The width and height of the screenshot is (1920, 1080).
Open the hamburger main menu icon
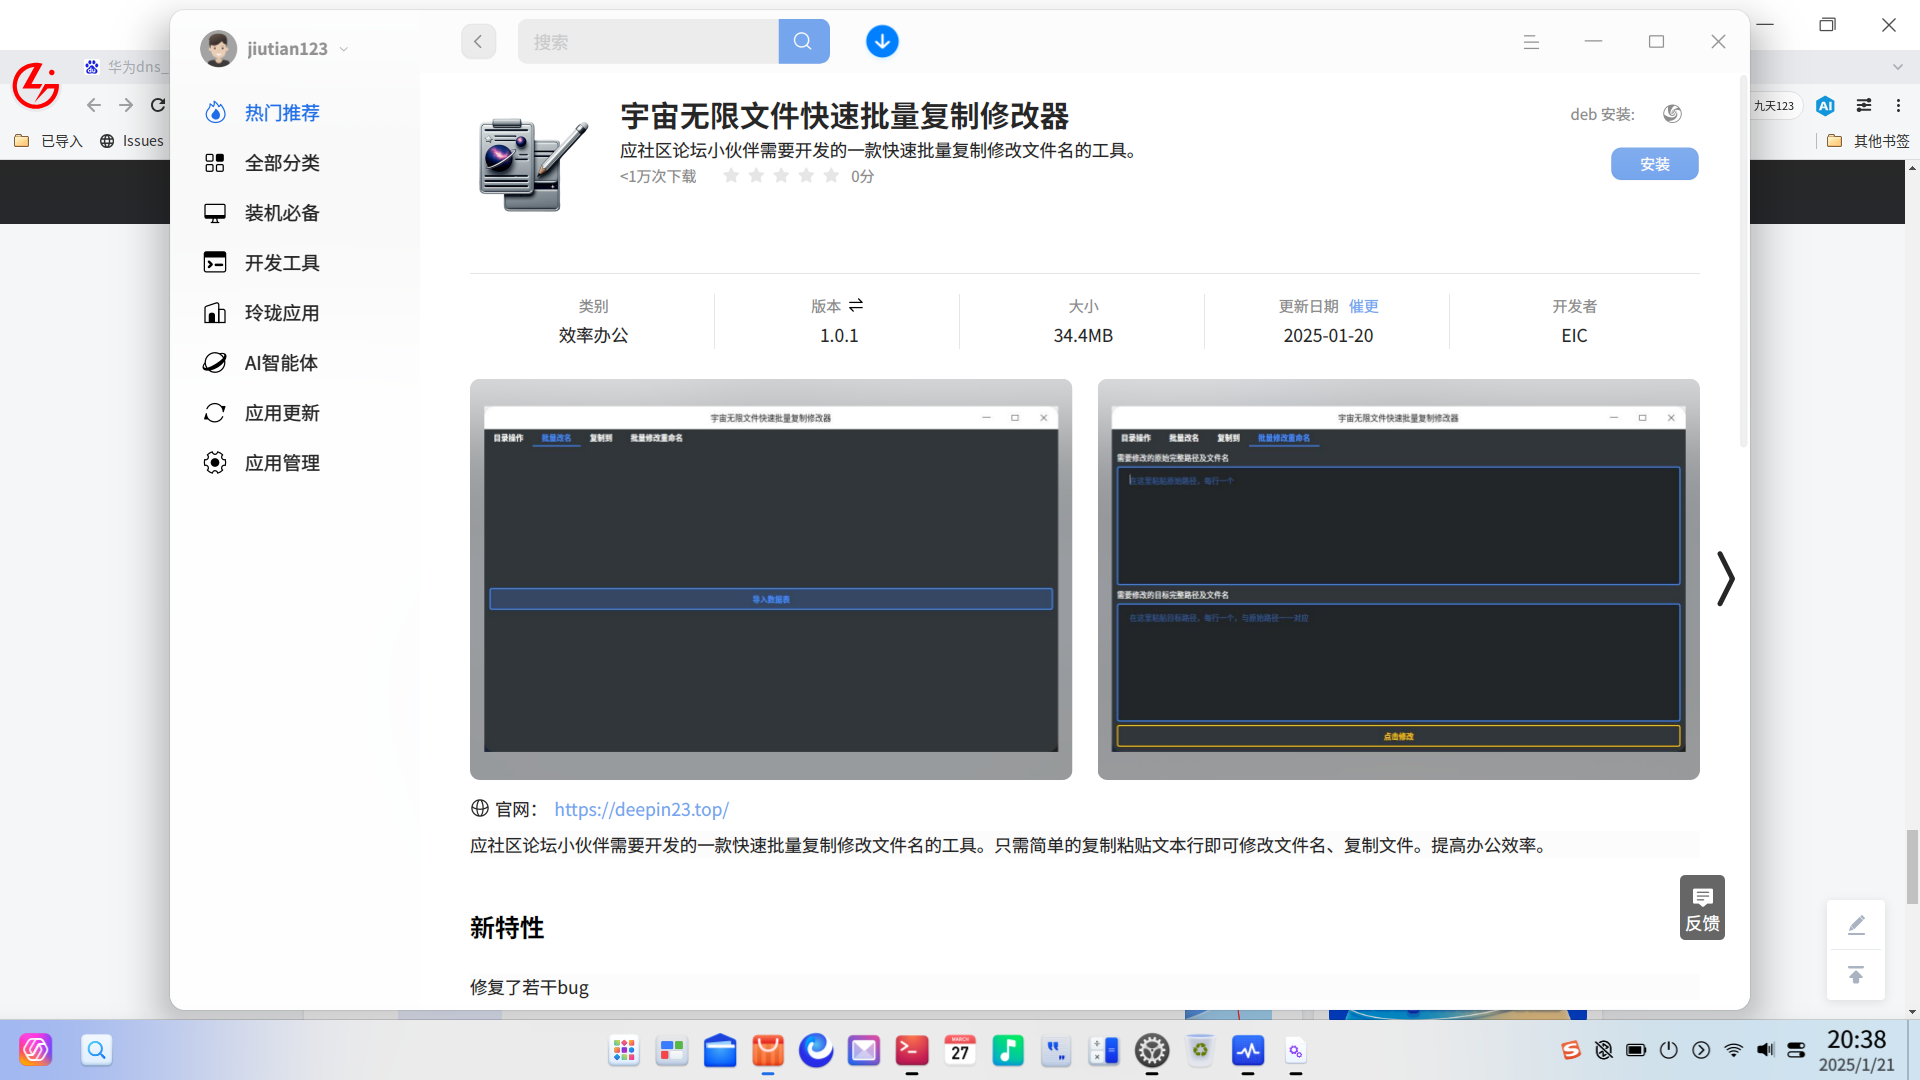coord(1531,42)
